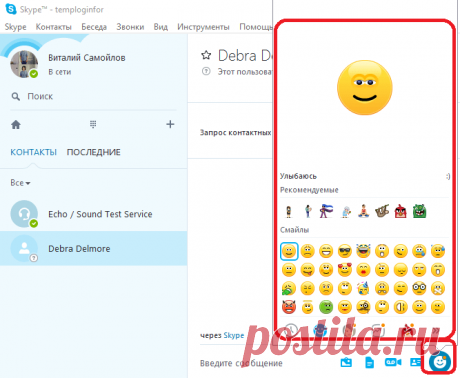Add Debra to favorites with star
Viewport: 460px width, 378px height.
click(206, 55)
